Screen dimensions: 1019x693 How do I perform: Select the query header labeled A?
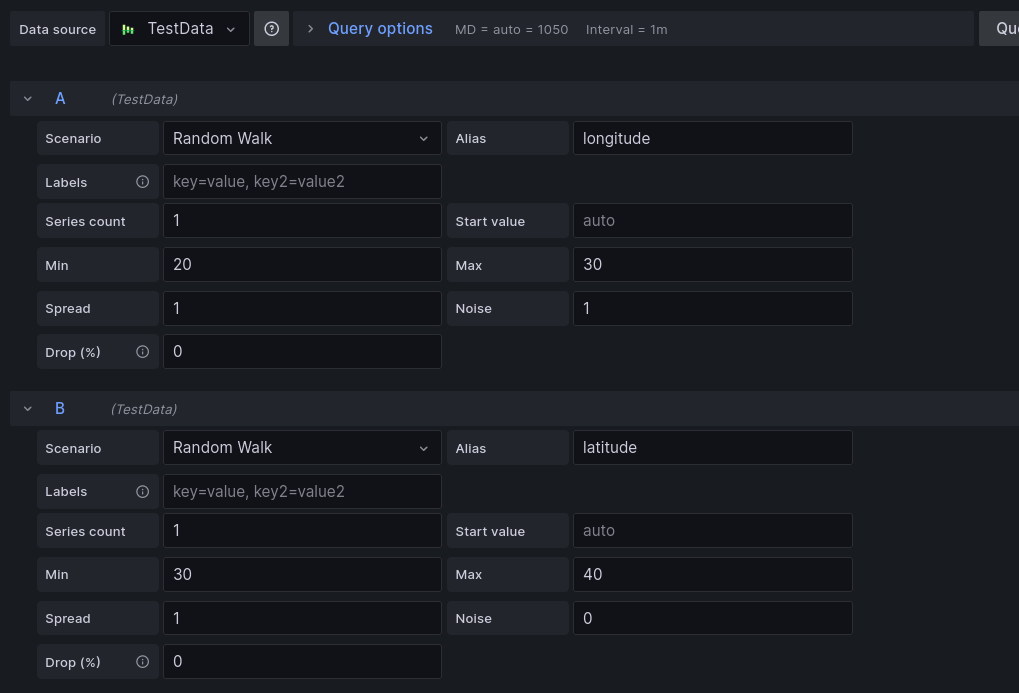coord(60,98)
